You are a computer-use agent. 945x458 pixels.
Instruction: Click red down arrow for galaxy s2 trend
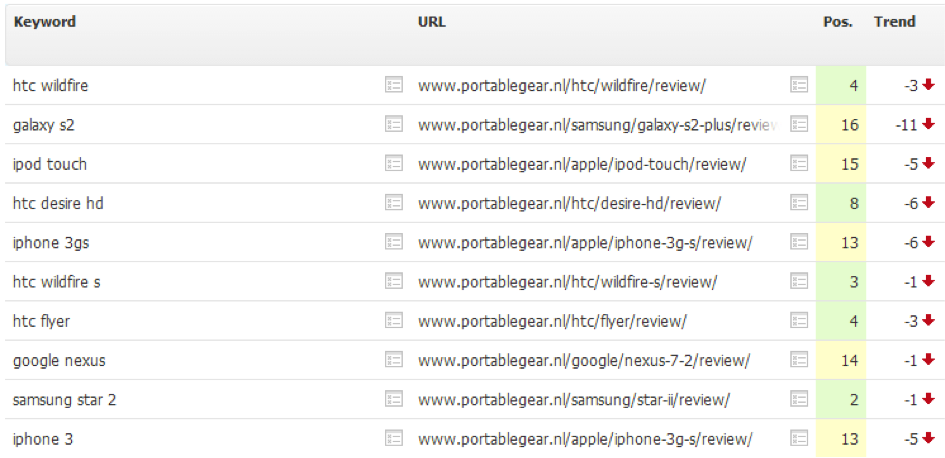[929, 124]
